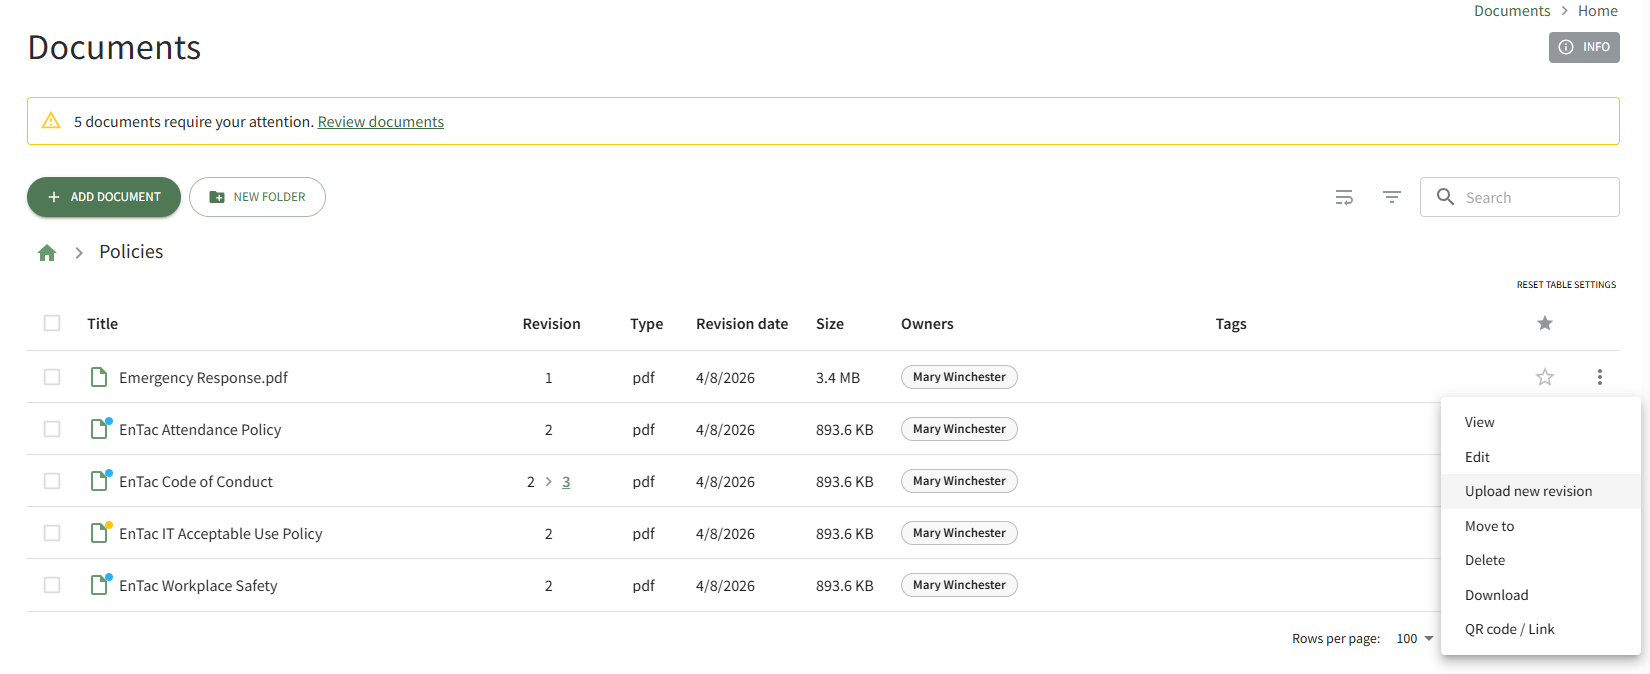This screenshot has height=674, width=1650.
Task: Star the Emergency Response.pdf document
Action: (x=1544, y=377)
